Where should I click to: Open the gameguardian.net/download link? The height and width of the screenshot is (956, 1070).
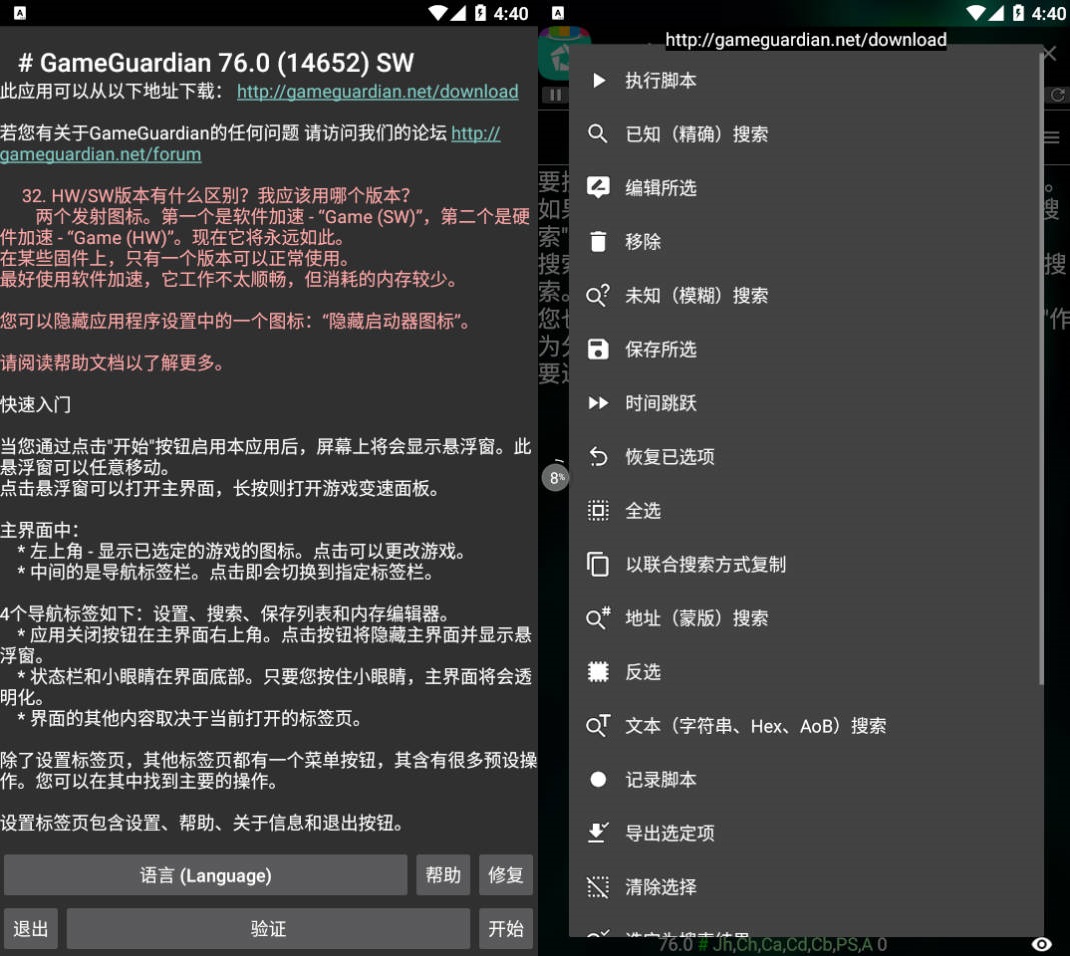(x=377, y=91)
